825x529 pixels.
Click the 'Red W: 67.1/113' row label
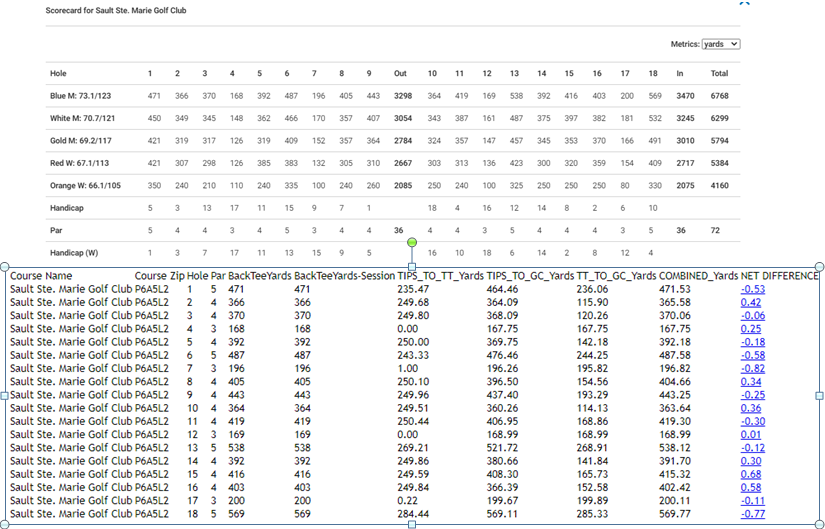[x=79, y=163]
